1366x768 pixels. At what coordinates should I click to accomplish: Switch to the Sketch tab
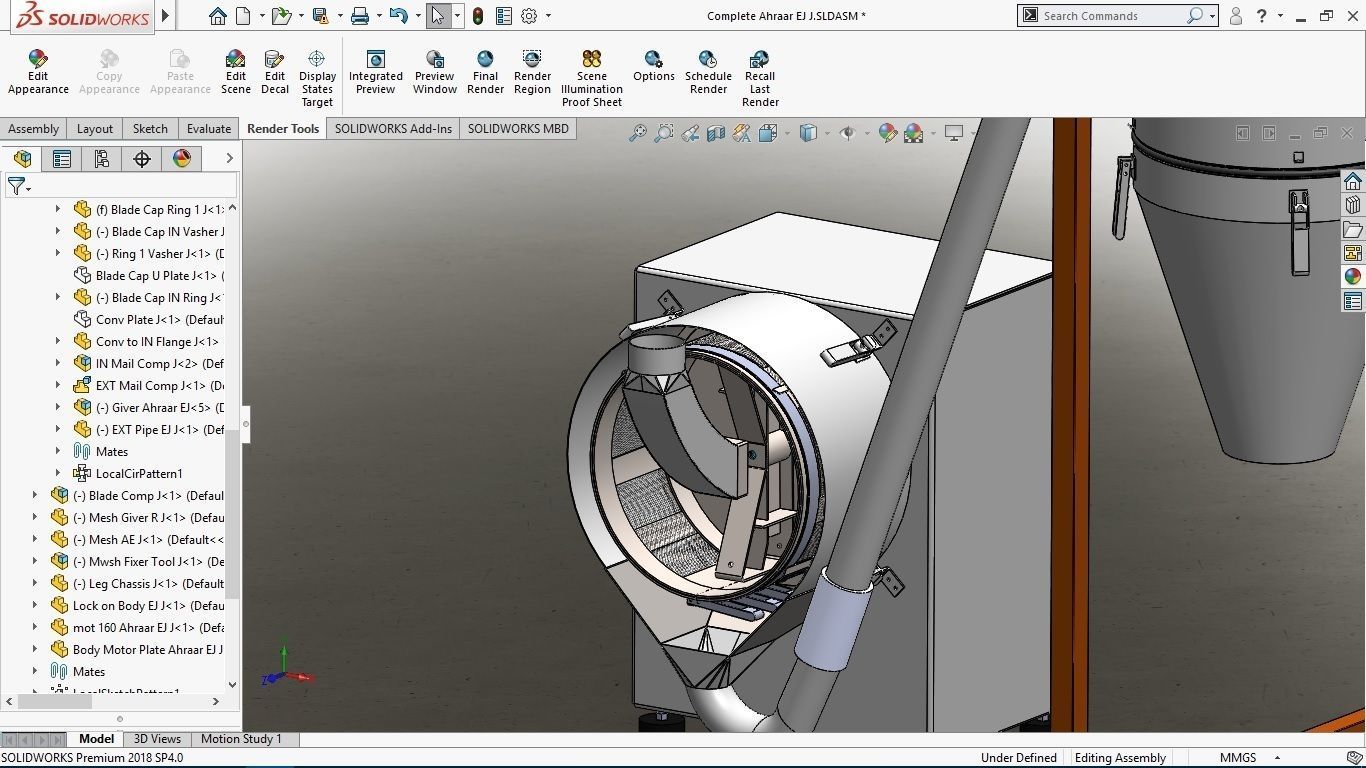(150, 129)
